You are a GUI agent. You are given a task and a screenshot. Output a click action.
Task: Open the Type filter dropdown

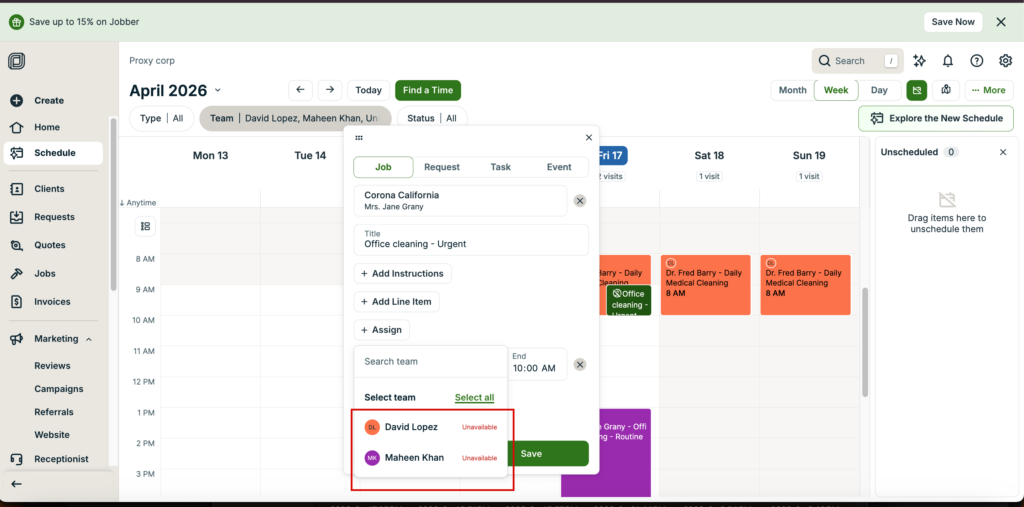point(161,118)
